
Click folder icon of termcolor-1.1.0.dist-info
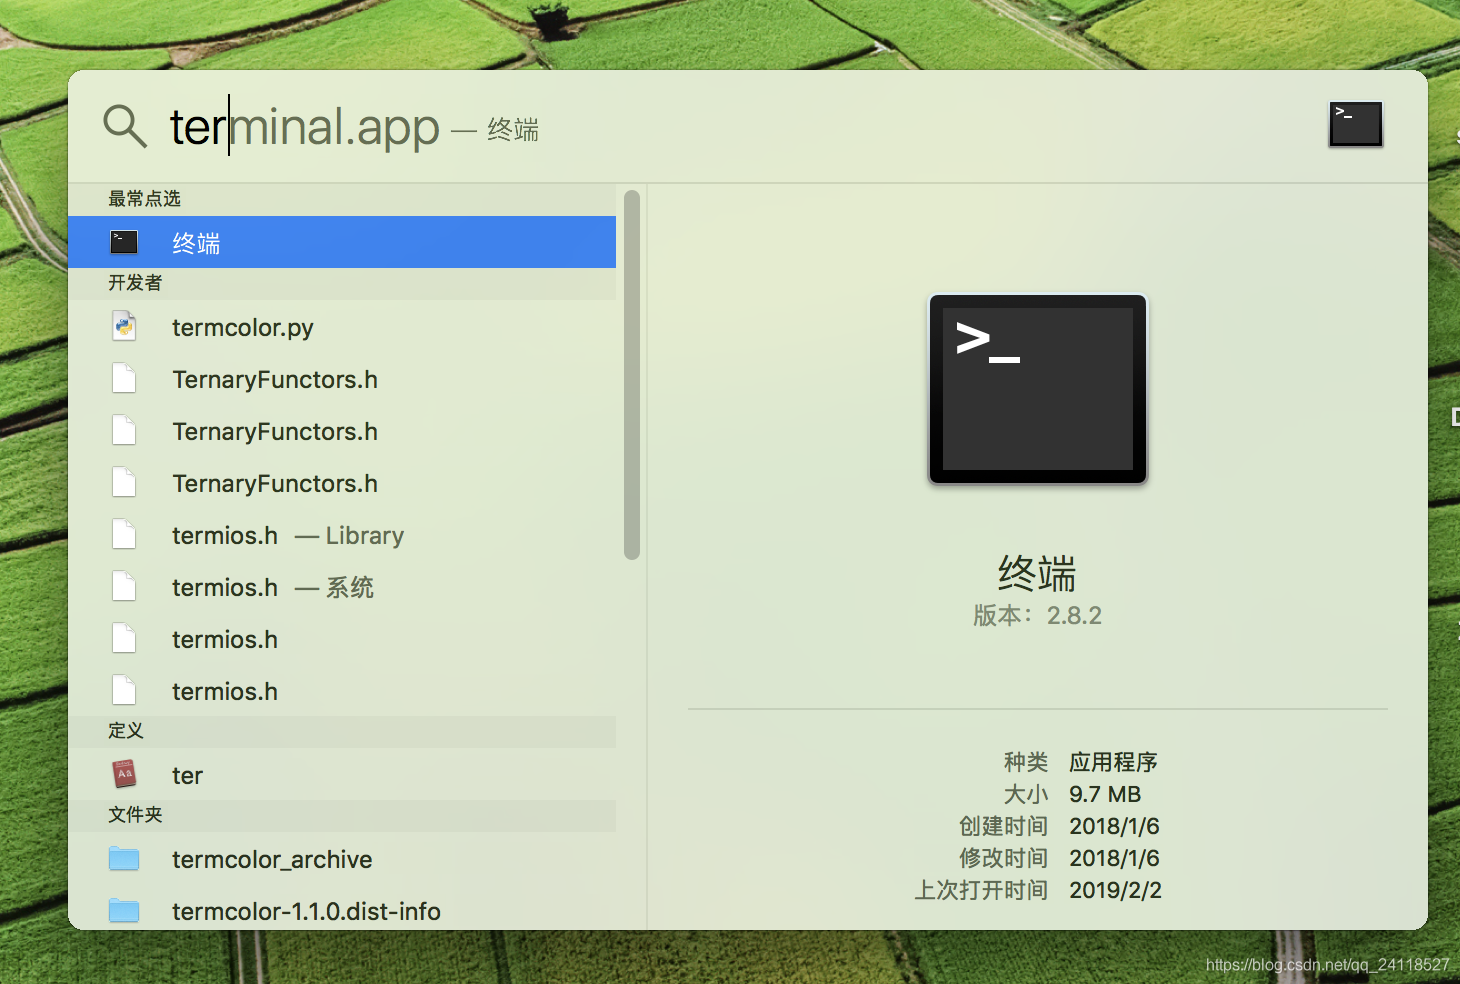click(x=124, y=911)
